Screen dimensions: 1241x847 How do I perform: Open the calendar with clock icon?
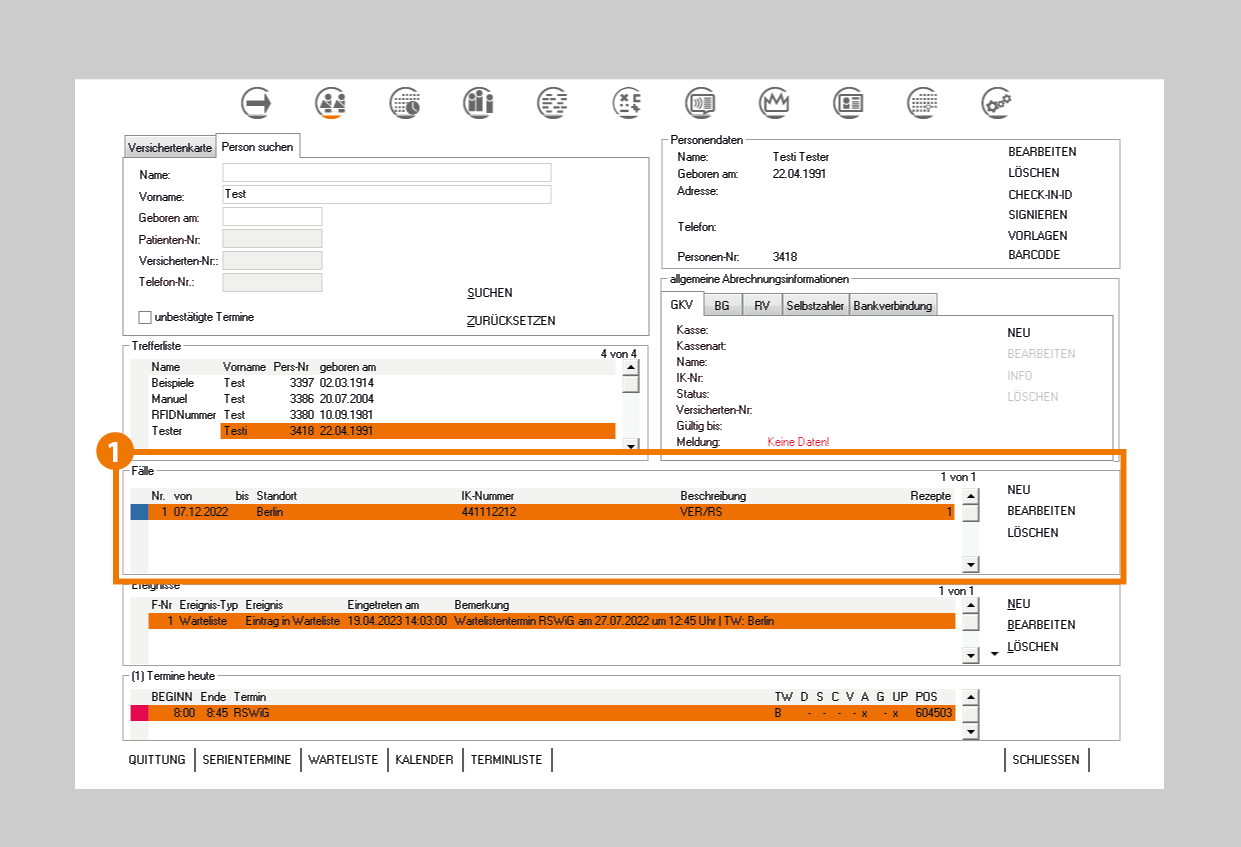(405, 102)
